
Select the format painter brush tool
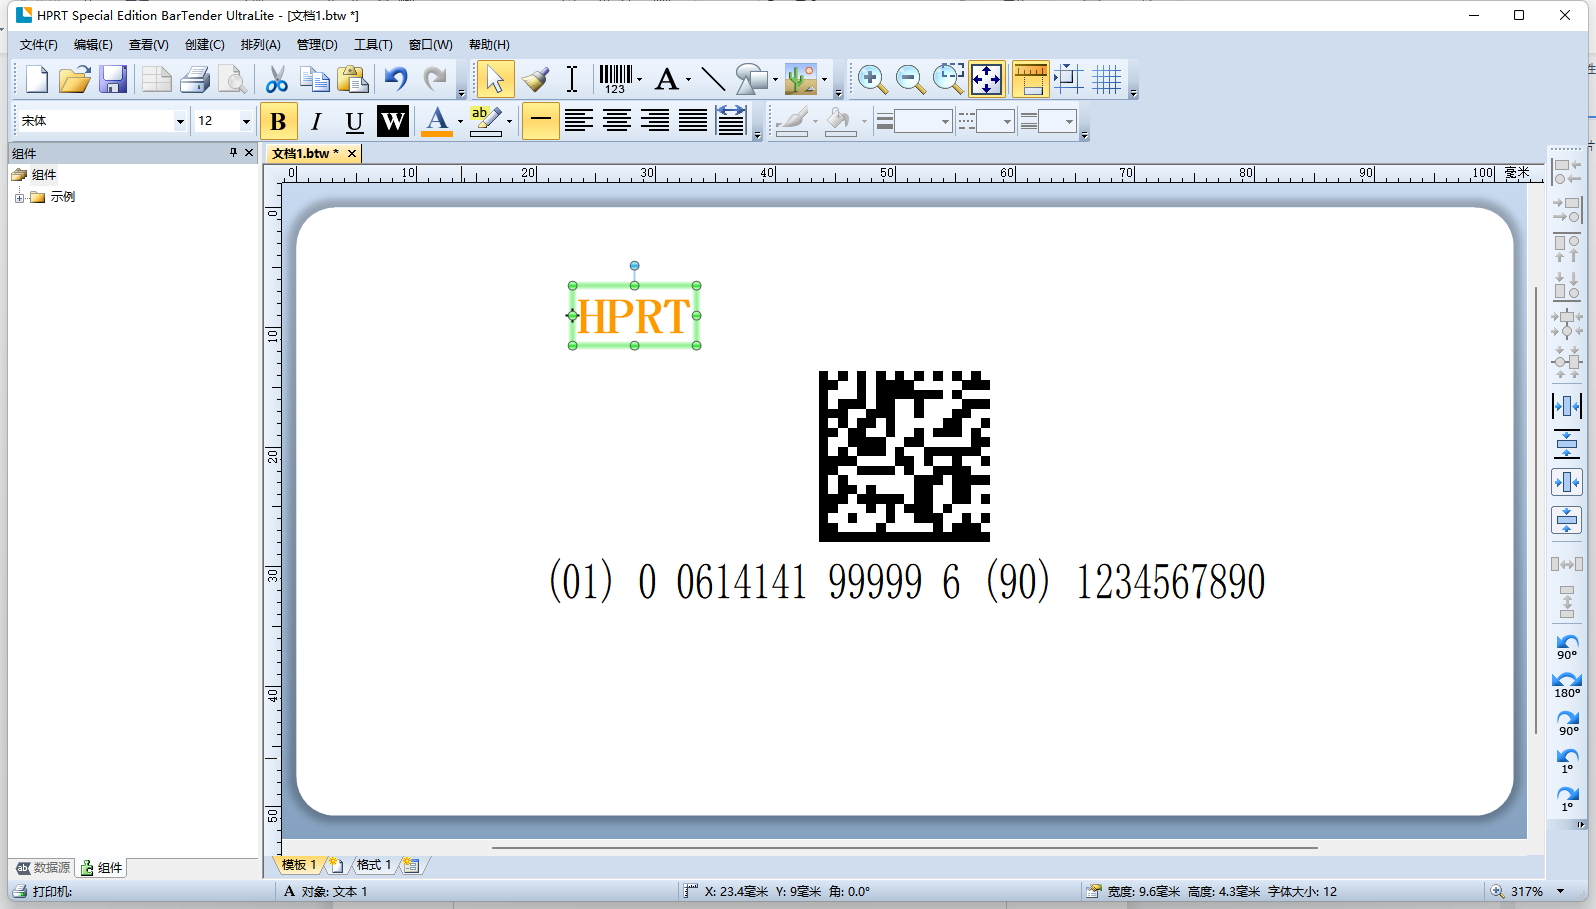535,79
